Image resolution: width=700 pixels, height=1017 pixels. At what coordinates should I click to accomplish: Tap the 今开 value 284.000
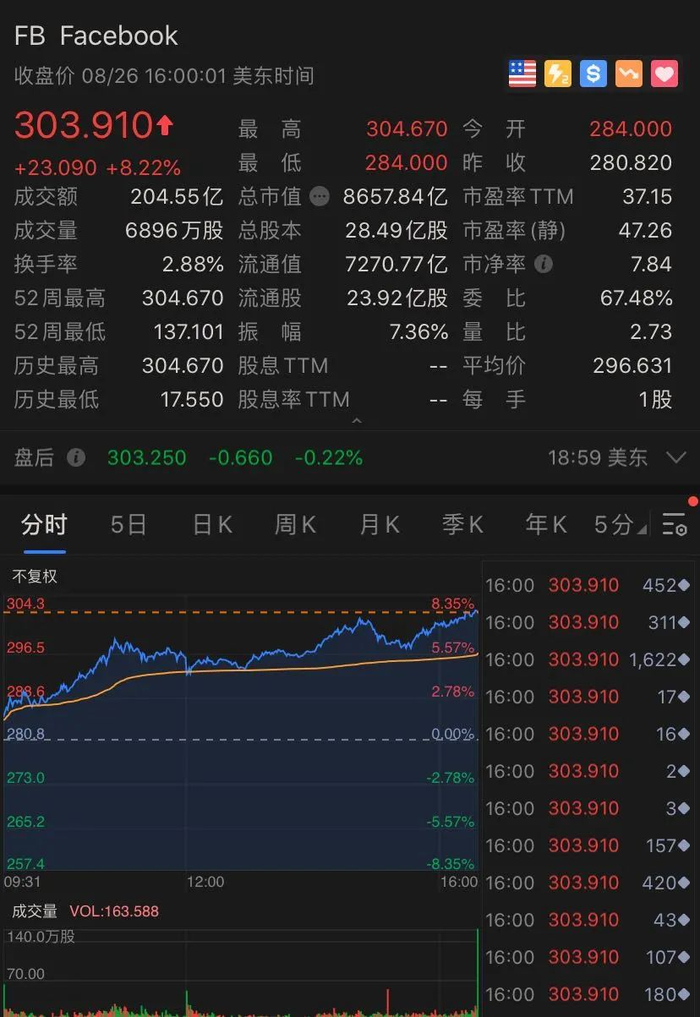click(x=631, y=129)
